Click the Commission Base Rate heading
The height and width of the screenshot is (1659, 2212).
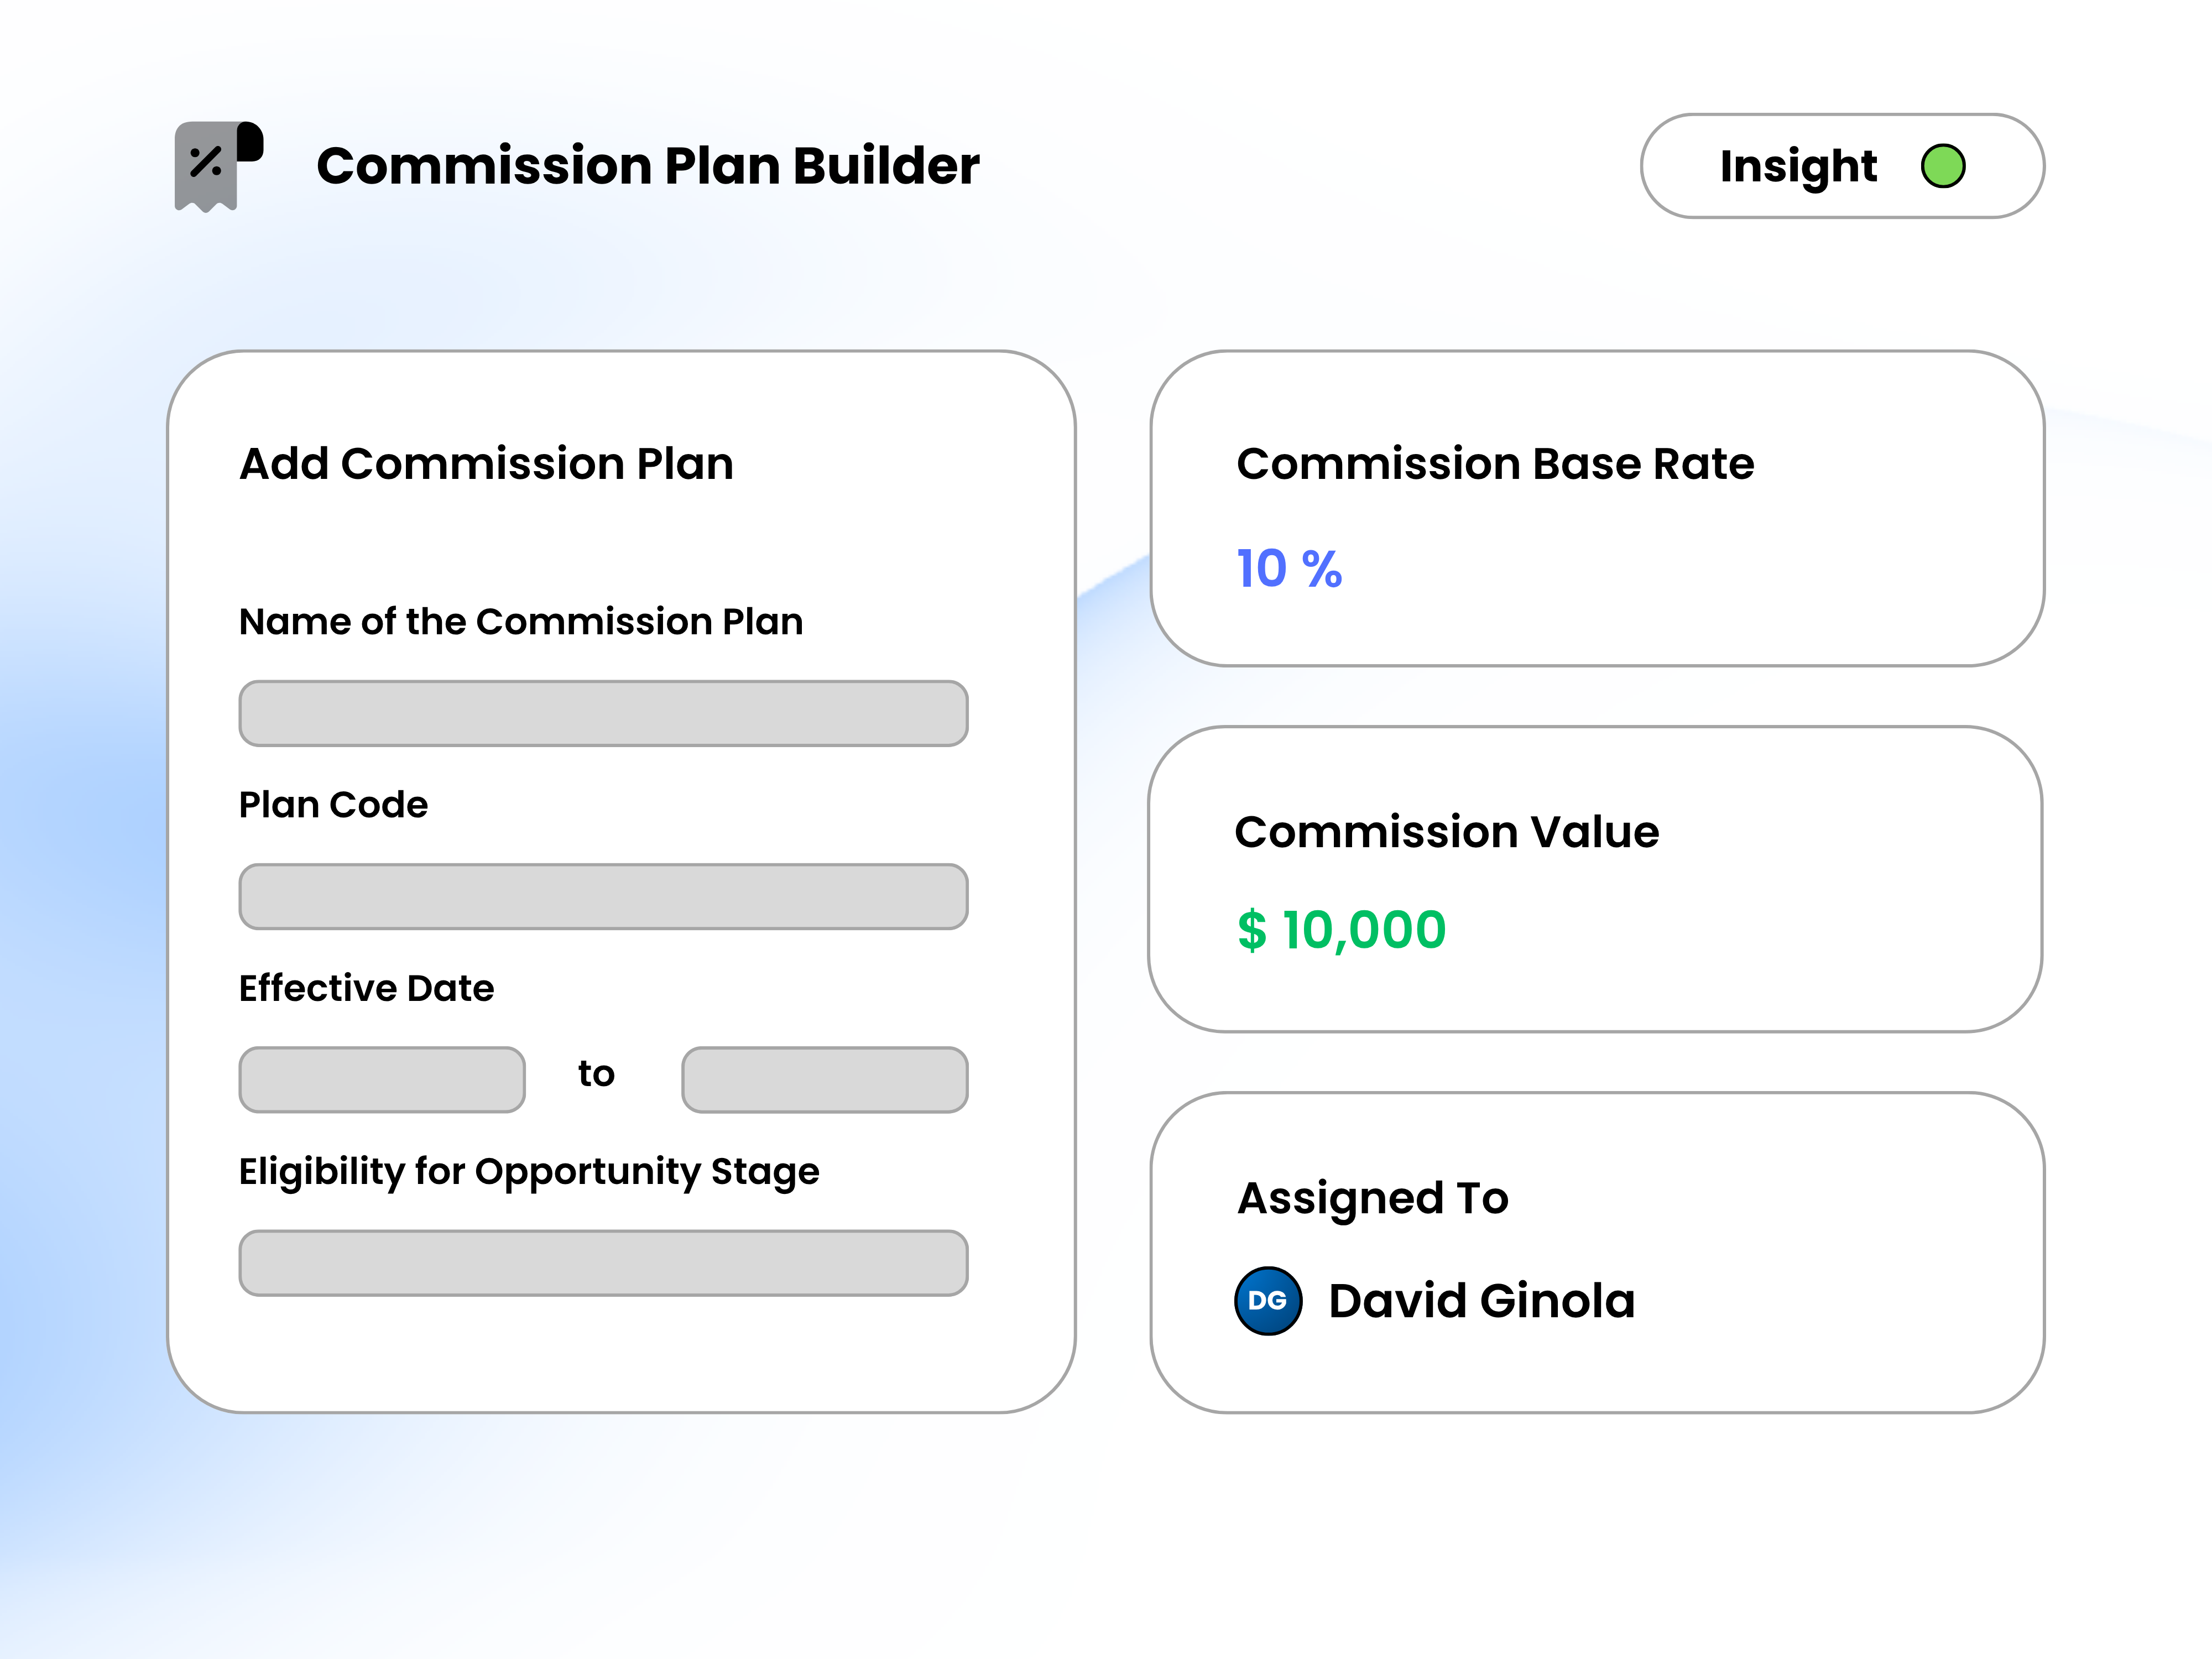pyautogui.click(x=1495, y=464)
